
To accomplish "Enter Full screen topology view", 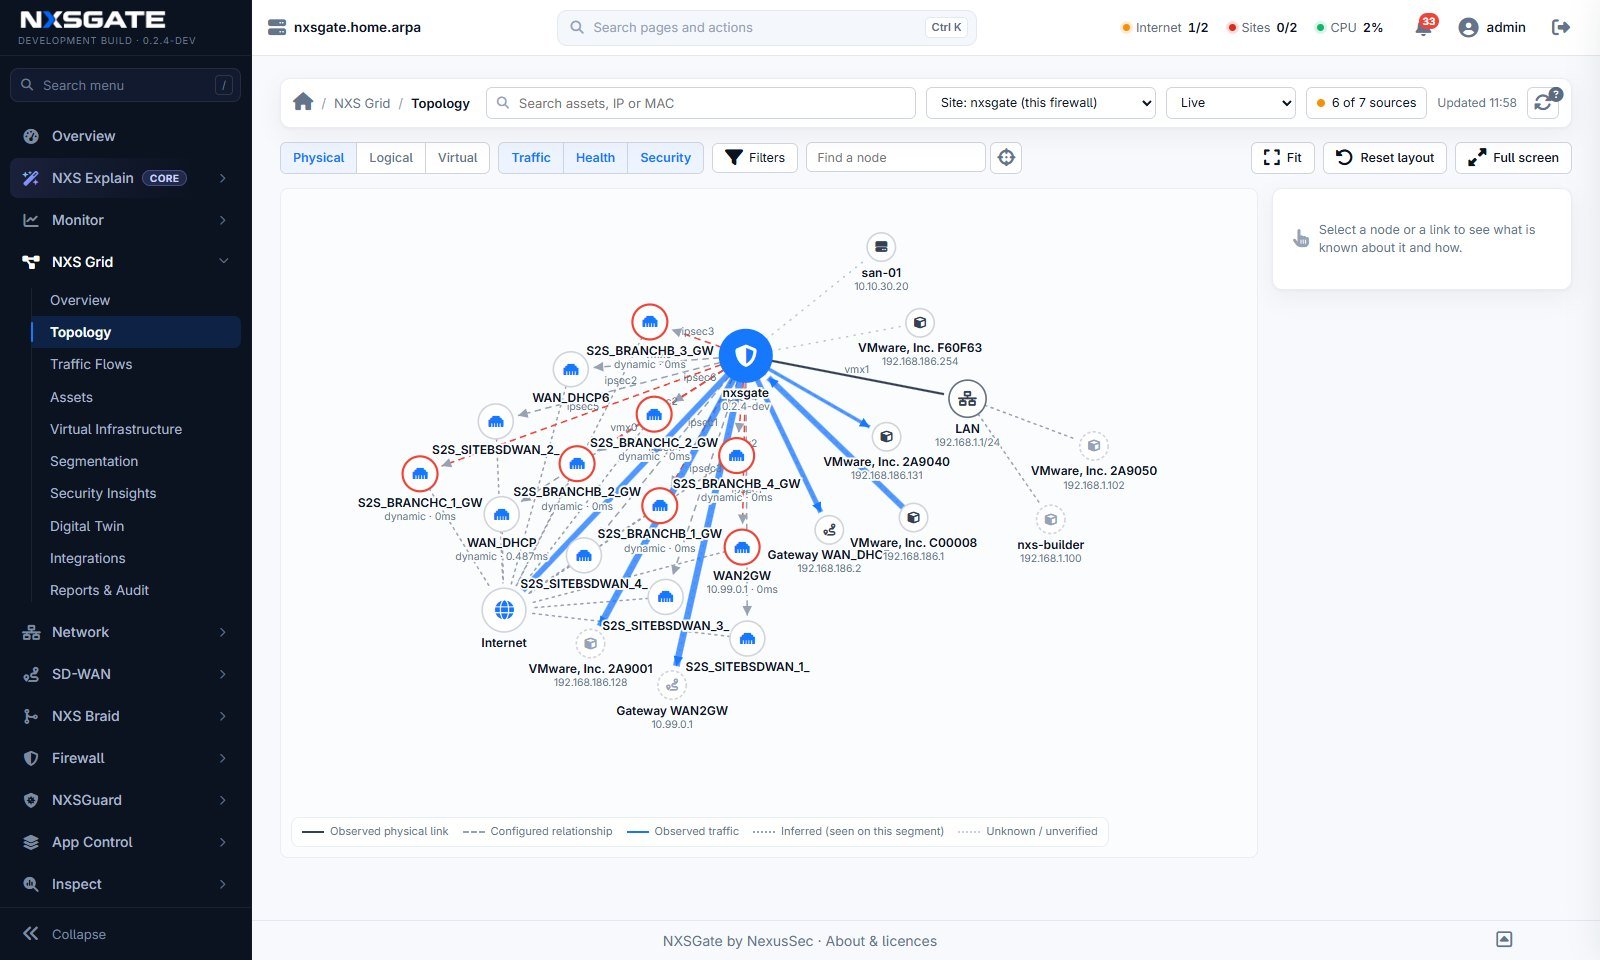I will pyautogui.click(x=1513, y=158).
